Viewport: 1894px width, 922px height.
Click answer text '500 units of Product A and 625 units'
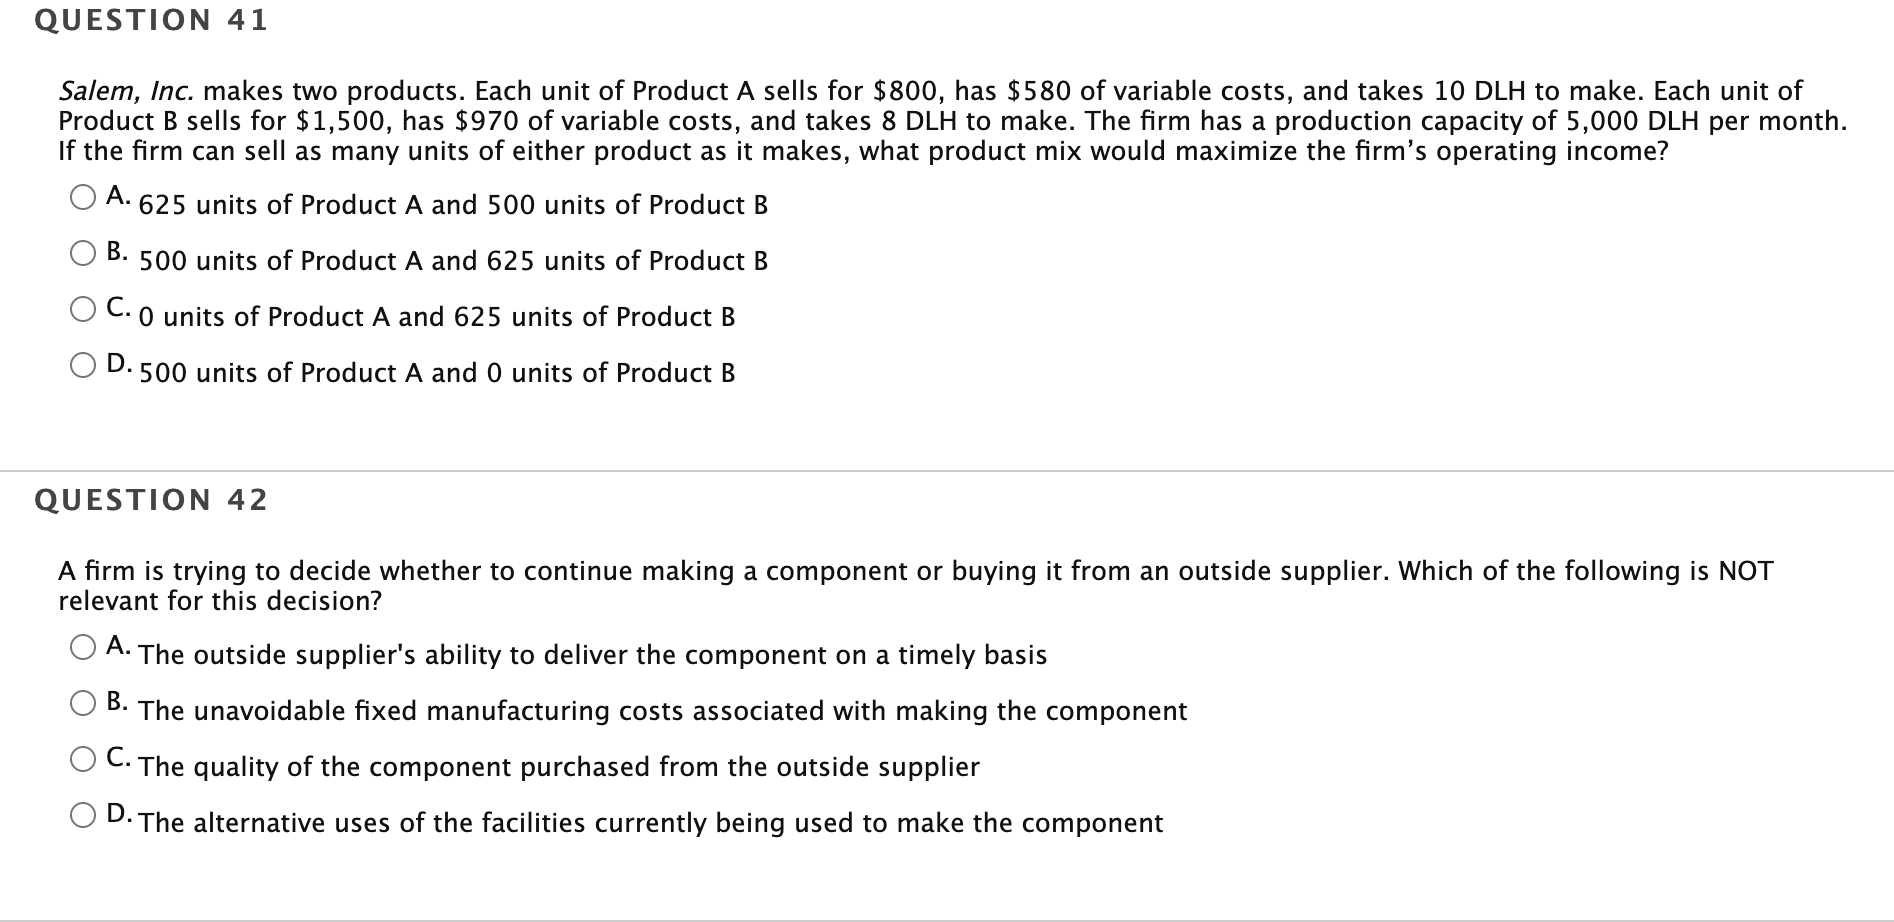(450, 261)
